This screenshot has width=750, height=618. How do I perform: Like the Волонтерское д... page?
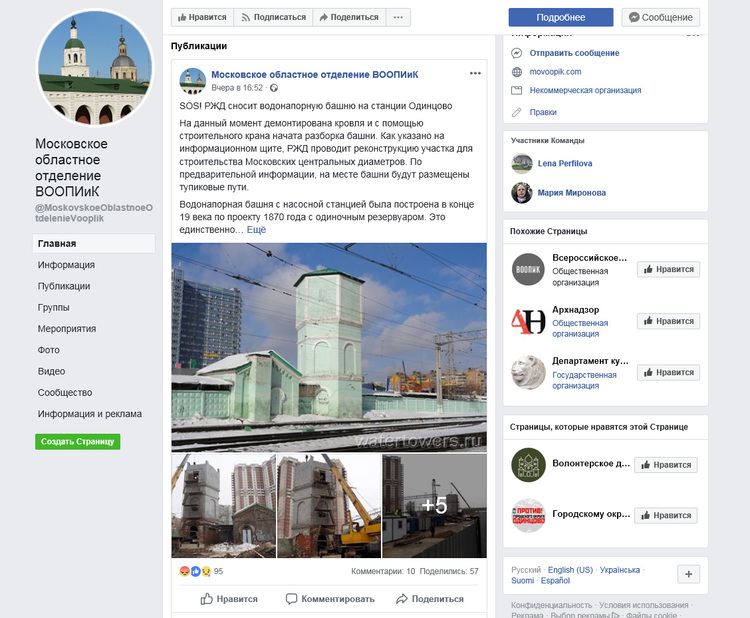[x=666, y=465]
